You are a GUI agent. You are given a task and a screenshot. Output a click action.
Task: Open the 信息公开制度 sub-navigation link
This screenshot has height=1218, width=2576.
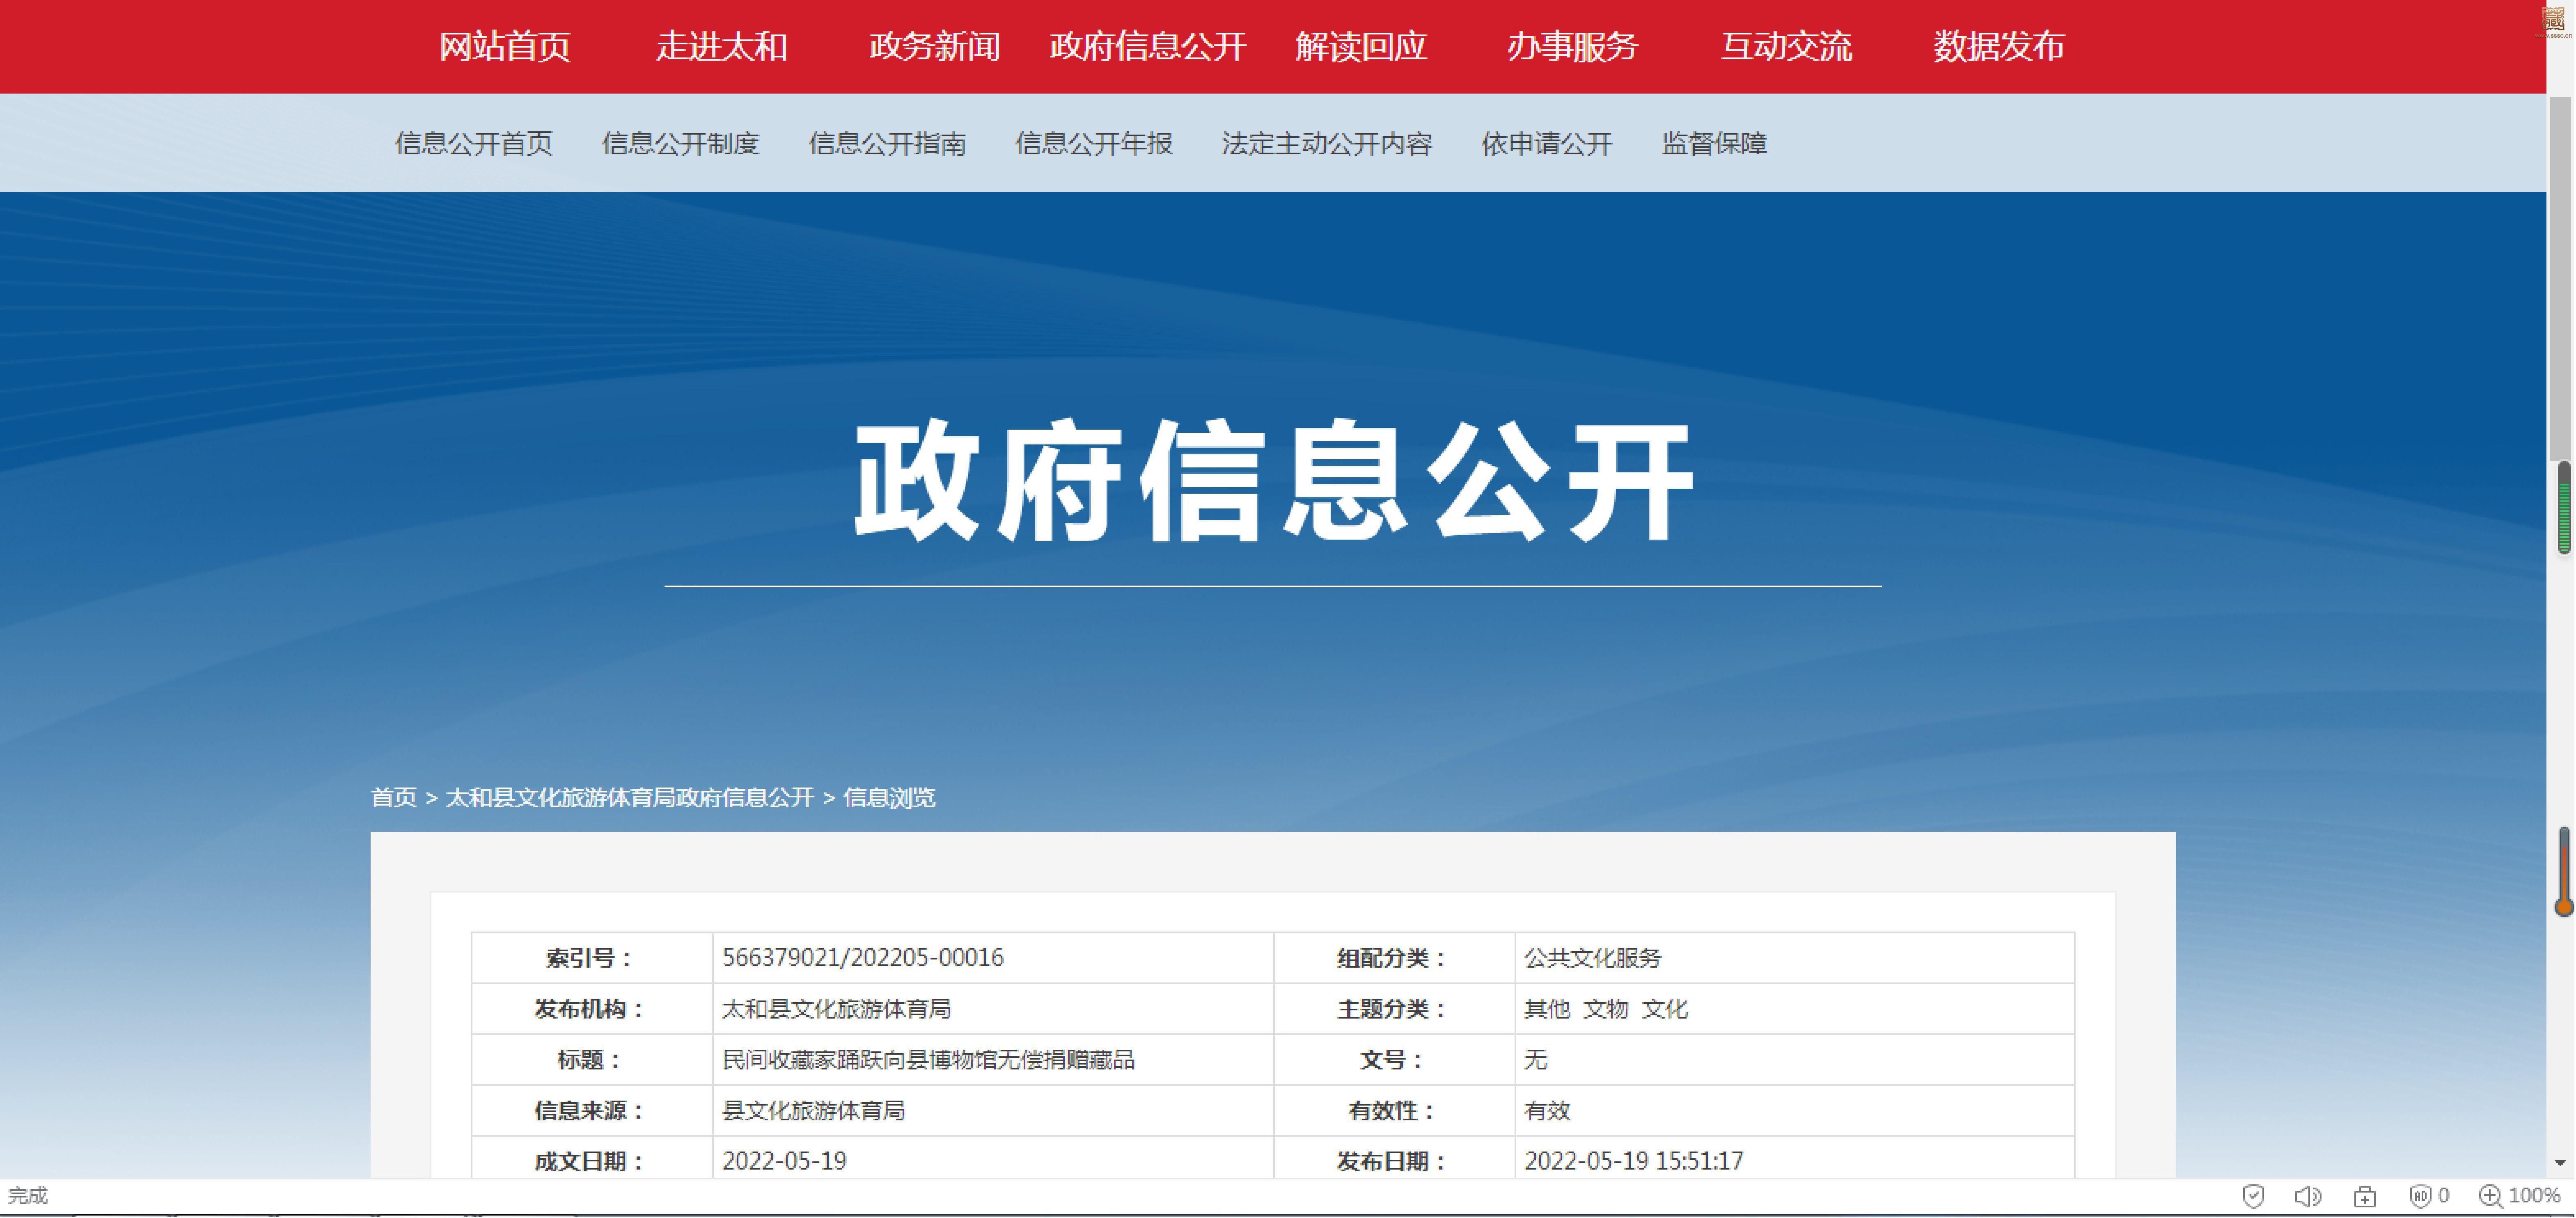click(x=681, y=144)
